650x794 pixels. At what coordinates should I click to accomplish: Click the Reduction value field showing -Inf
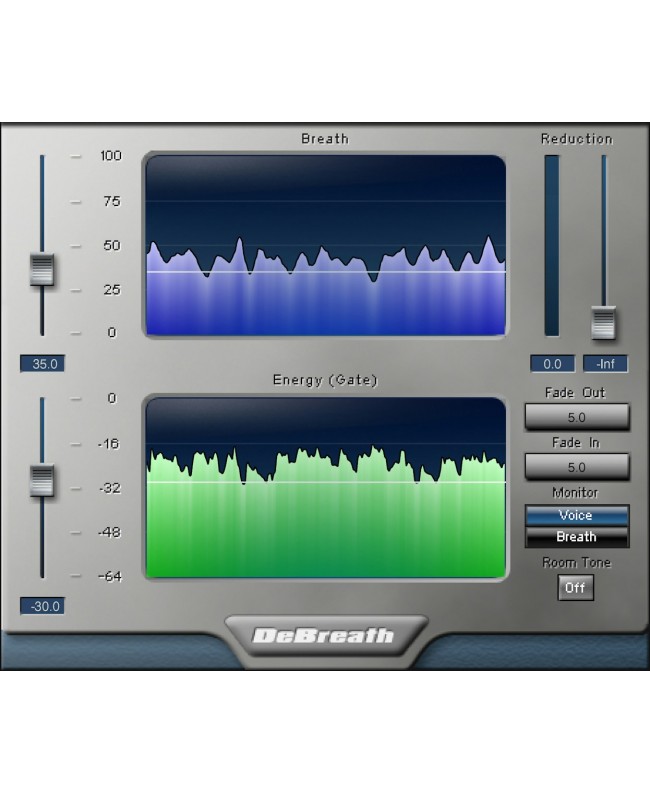[605, 364]
